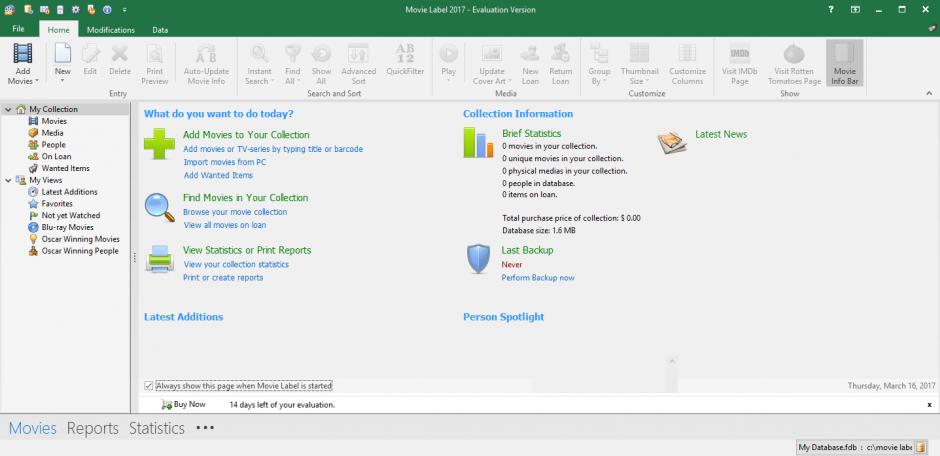Open Print Preview from the ribbon
The image size is (940, 456).
pyautogui.click(x=155, y=64)
